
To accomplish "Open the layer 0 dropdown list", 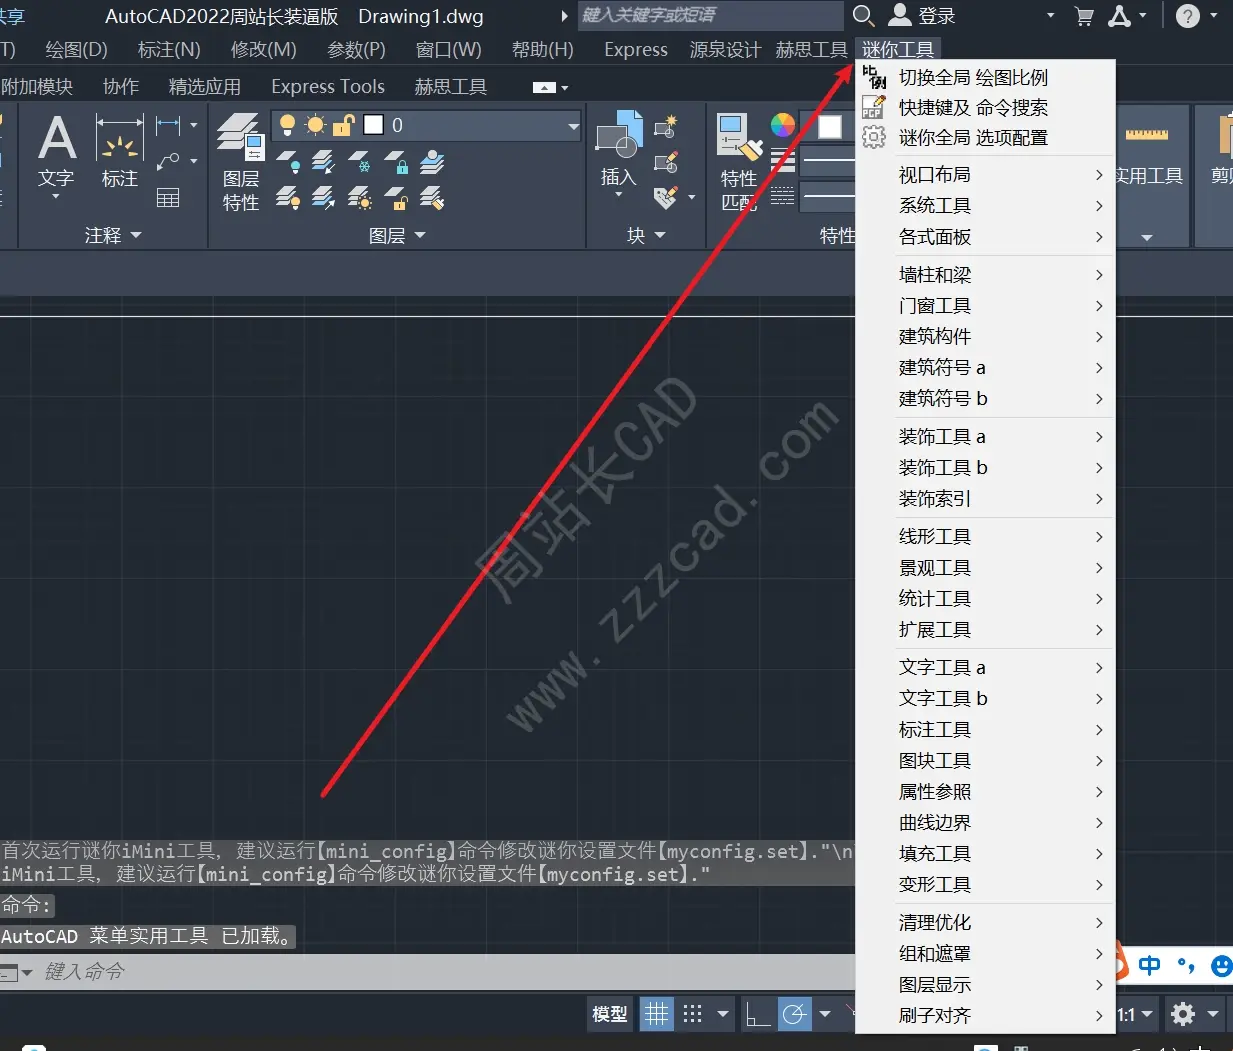I will [573, 126].
